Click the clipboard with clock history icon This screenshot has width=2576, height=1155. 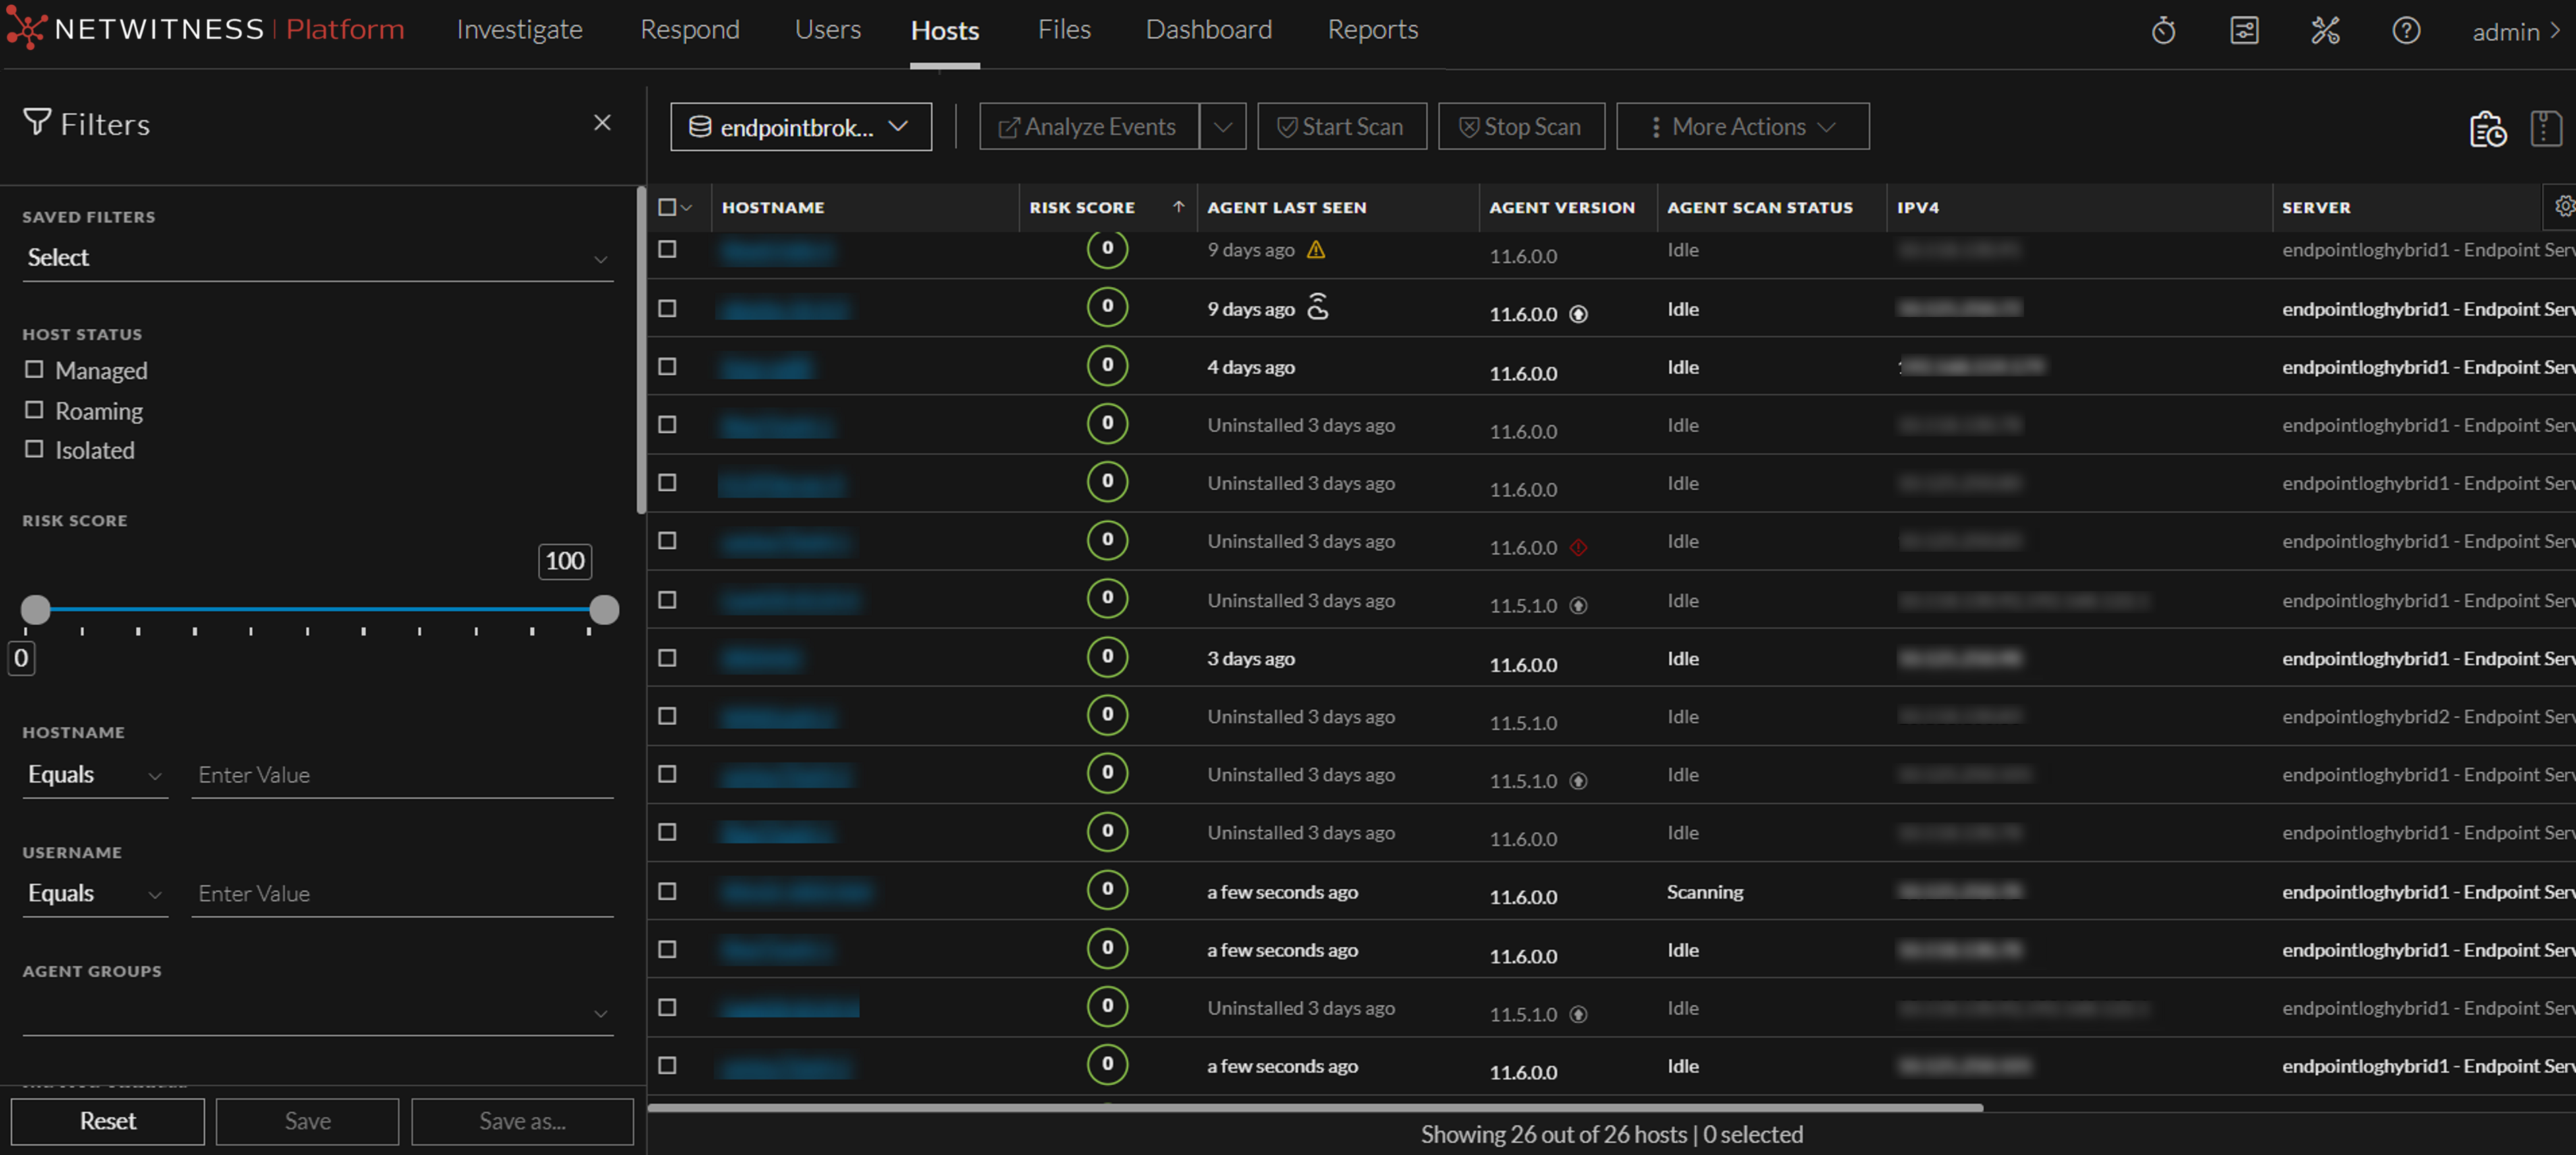point(2487,128)
